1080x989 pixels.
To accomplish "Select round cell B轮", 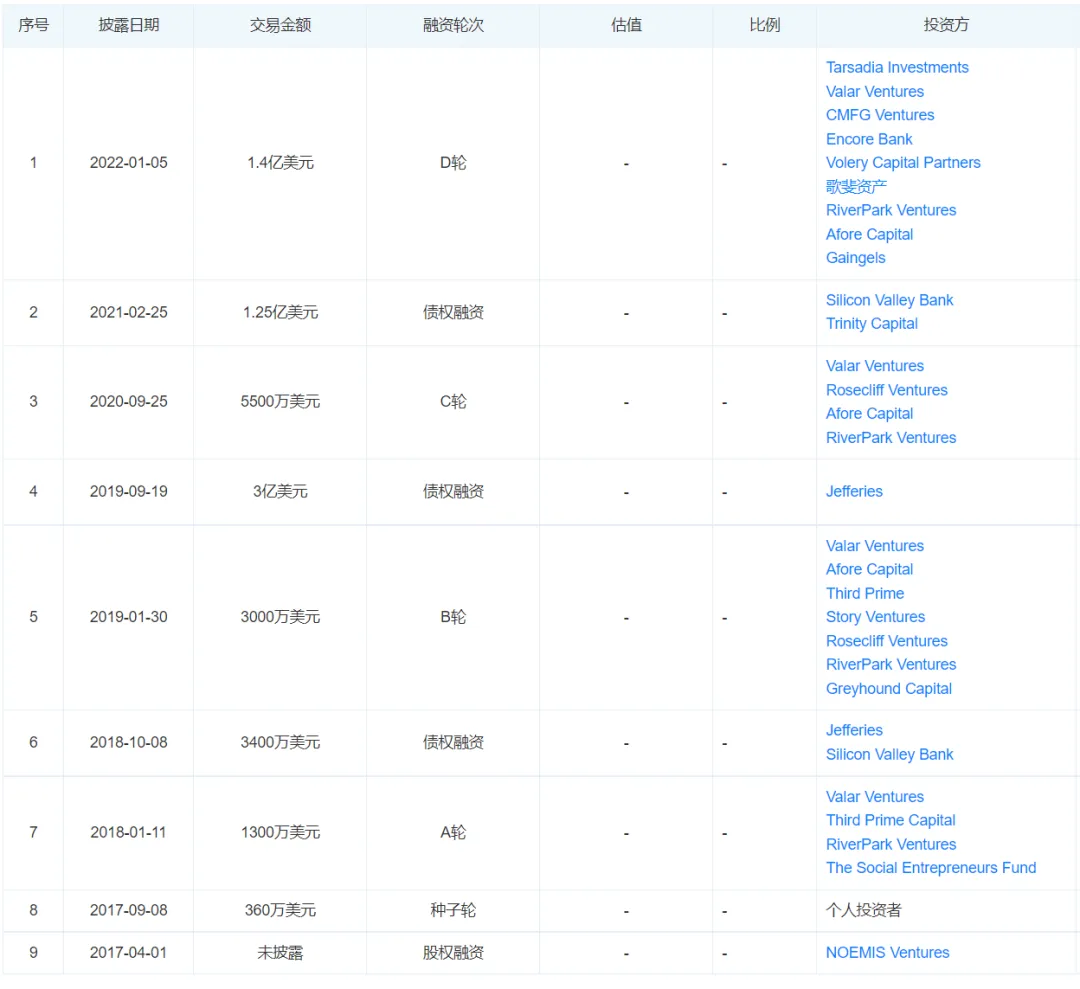I will pos(453,616).
